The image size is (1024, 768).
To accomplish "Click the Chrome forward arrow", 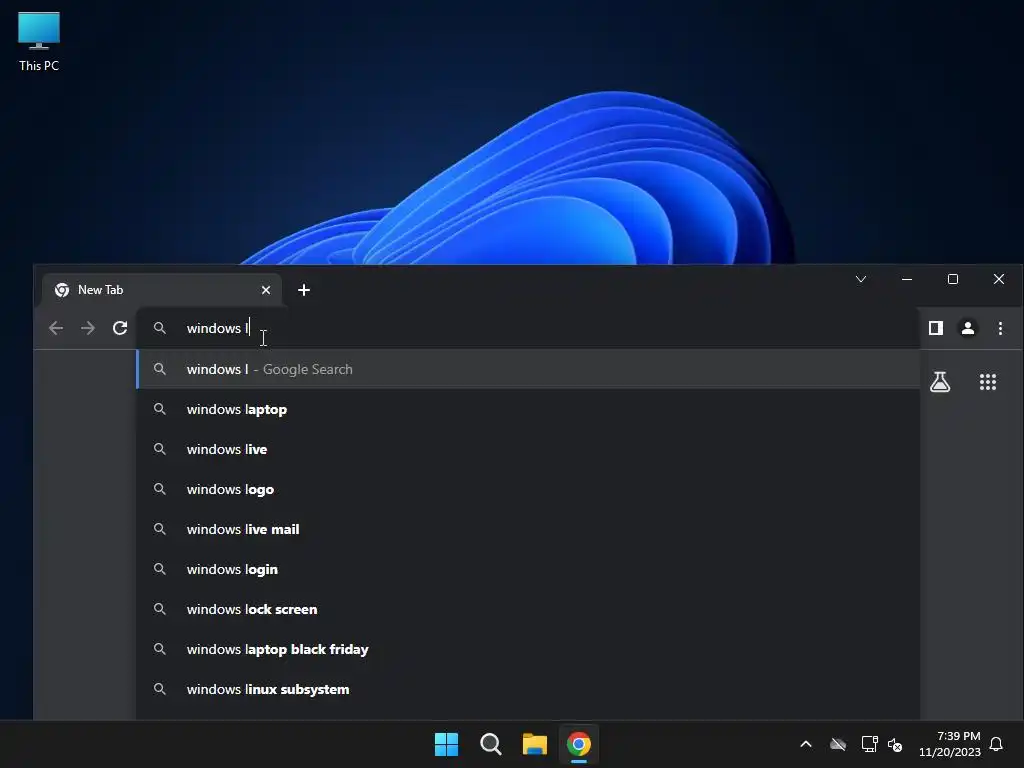I will pos(88,328).
